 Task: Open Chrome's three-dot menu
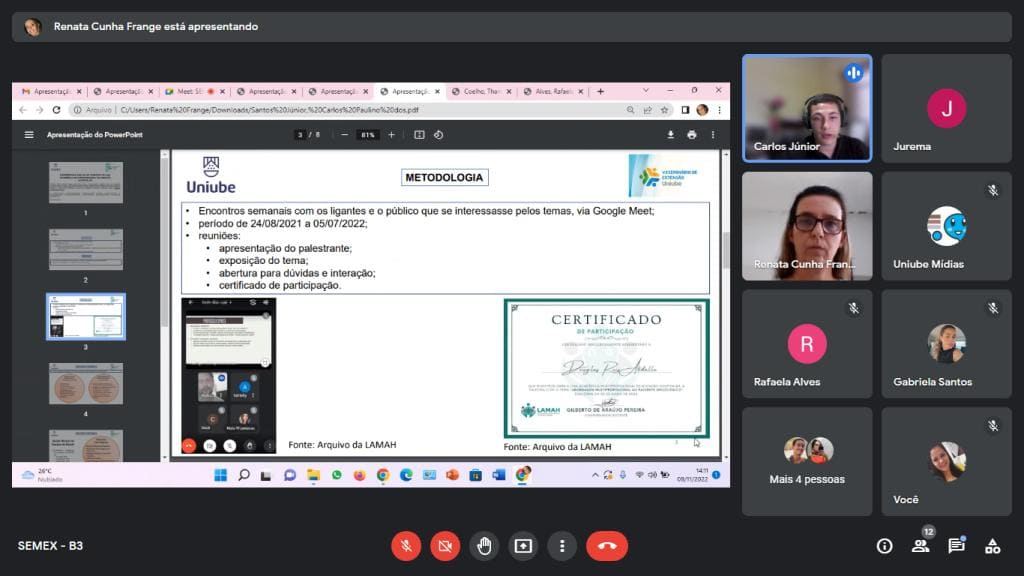click(719, 110)
